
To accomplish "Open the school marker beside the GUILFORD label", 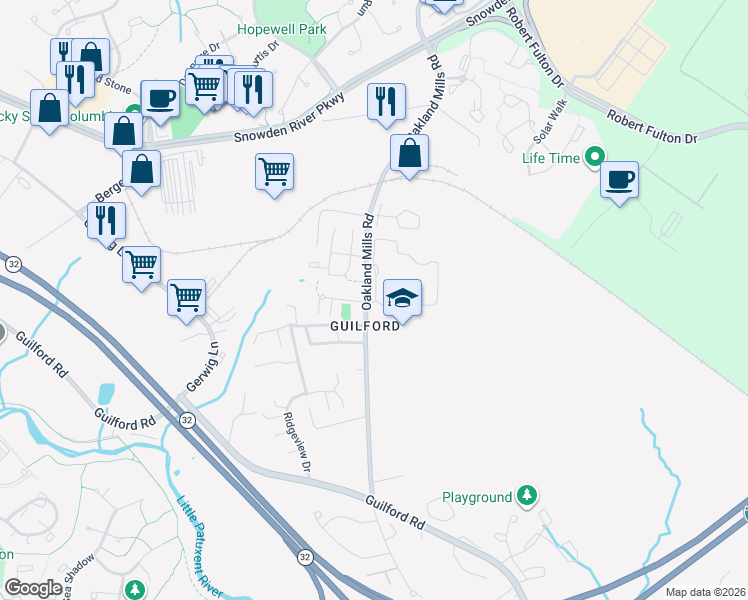I will [x=402, y=301].
